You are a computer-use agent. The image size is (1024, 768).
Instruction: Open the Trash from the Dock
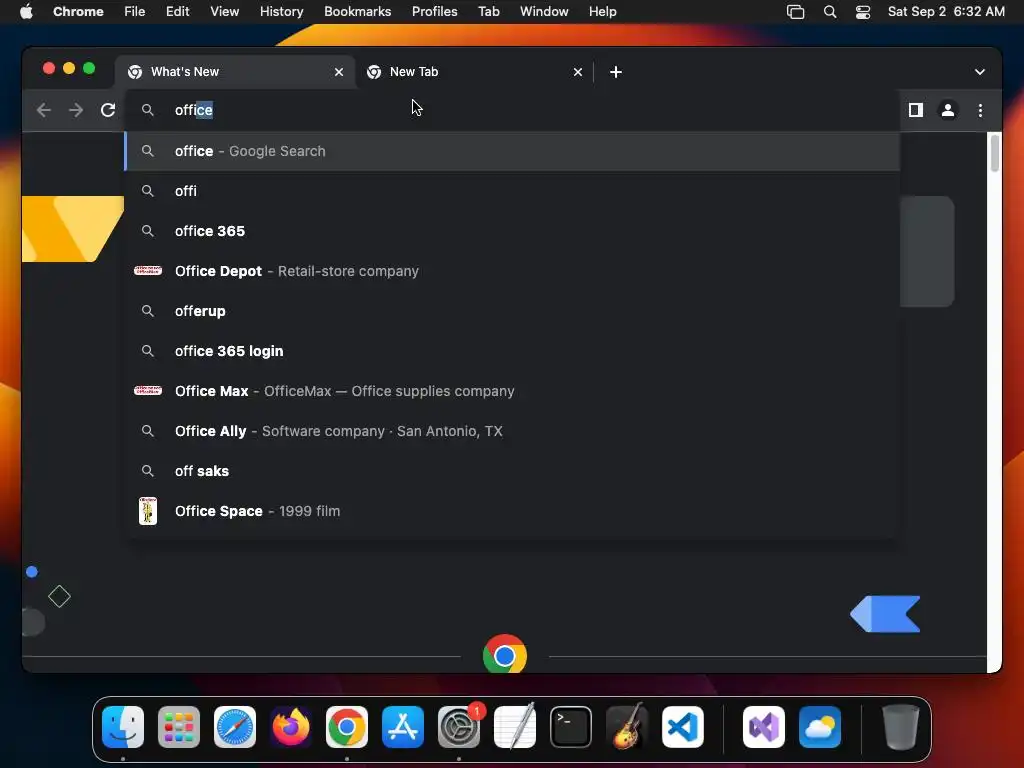(901, 727)
